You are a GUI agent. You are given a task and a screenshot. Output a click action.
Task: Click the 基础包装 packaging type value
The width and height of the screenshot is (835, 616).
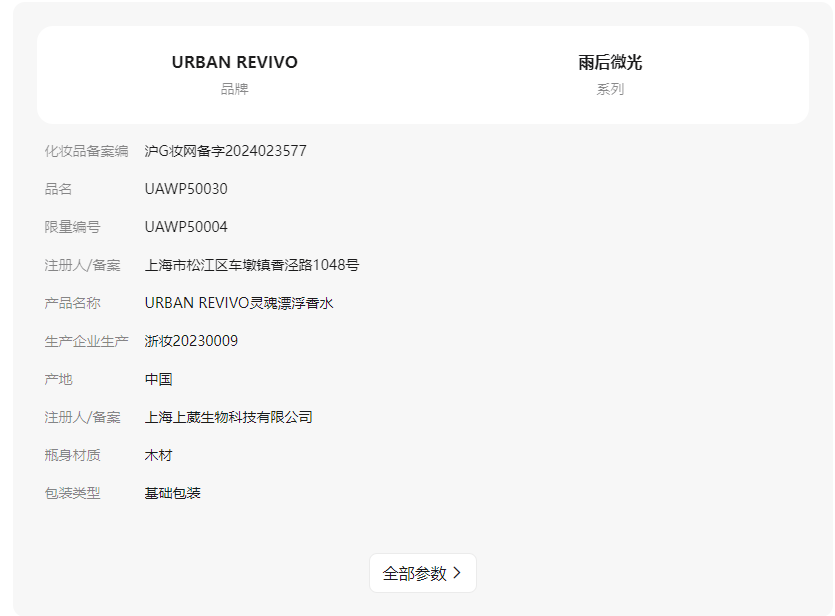coord(172,493)
